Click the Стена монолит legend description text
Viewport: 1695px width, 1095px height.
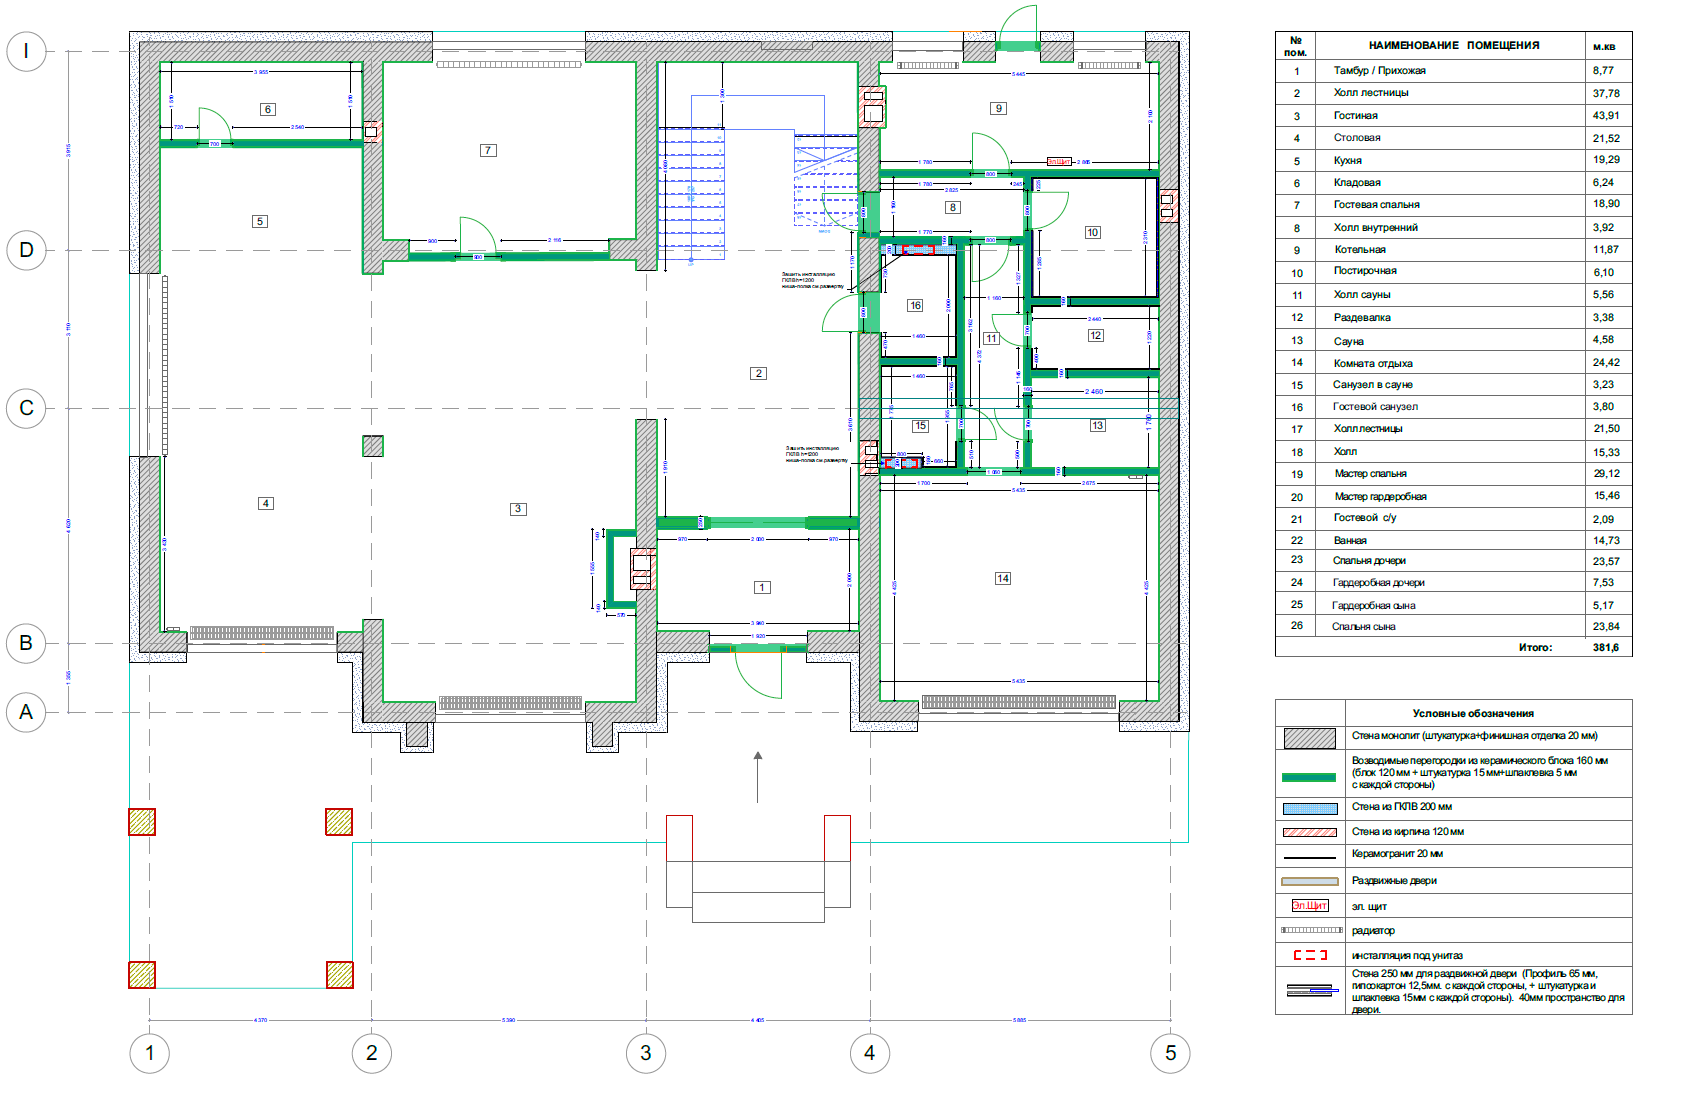coord(1475,735)
